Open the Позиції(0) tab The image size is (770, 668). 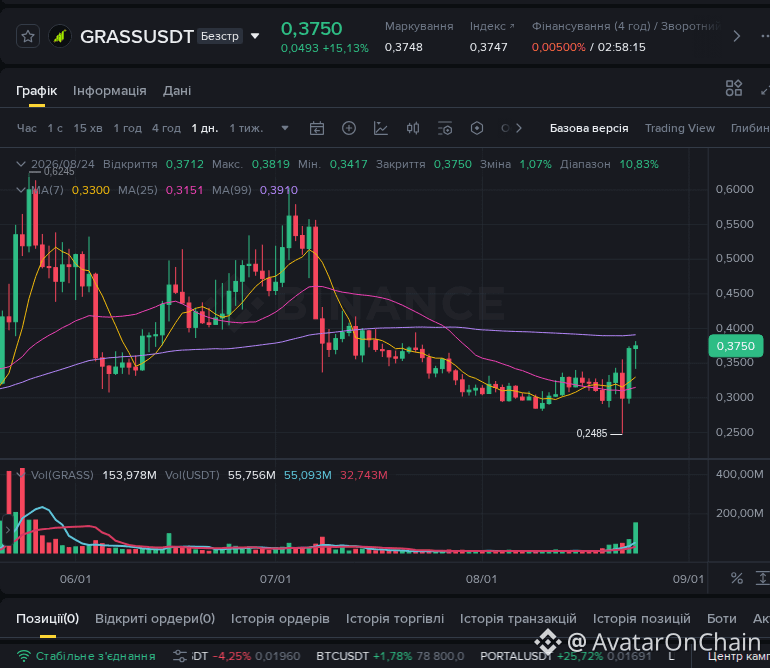48,618
